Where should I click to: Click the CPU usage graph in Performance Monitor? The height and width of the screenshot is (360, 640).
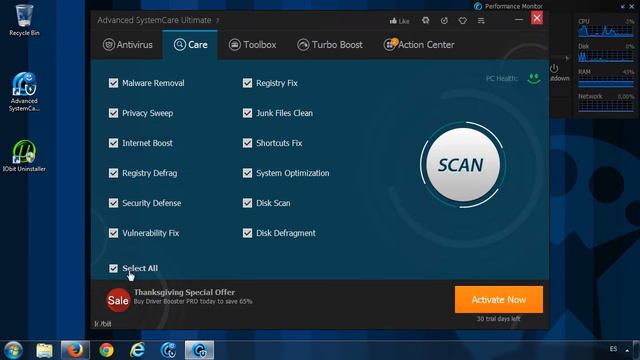coord(606,31)
